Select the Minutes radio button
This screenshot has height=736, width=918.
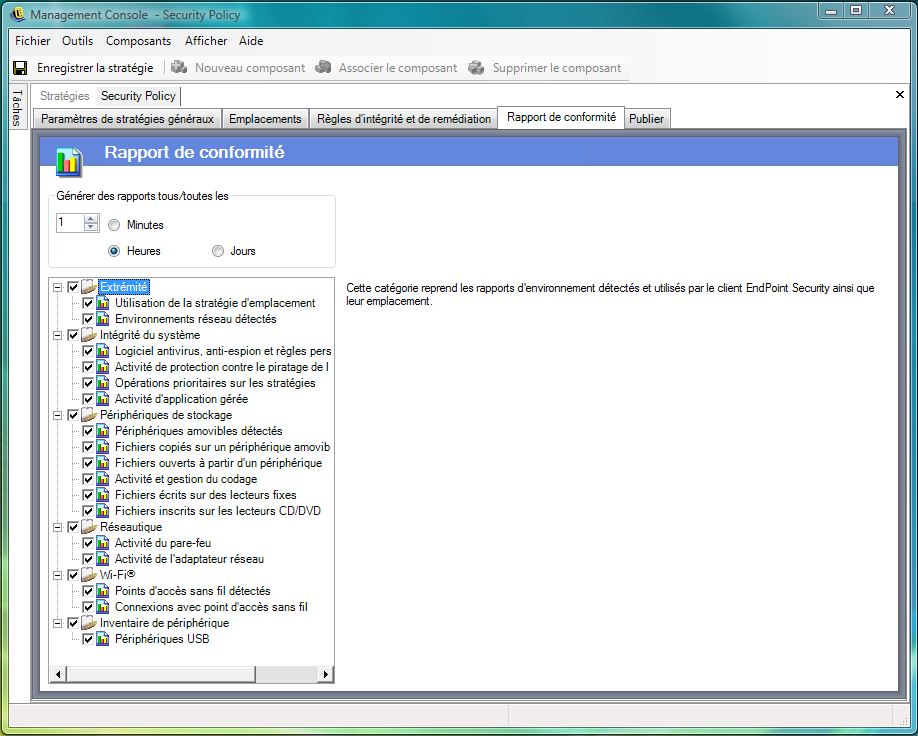pos(114,225)
